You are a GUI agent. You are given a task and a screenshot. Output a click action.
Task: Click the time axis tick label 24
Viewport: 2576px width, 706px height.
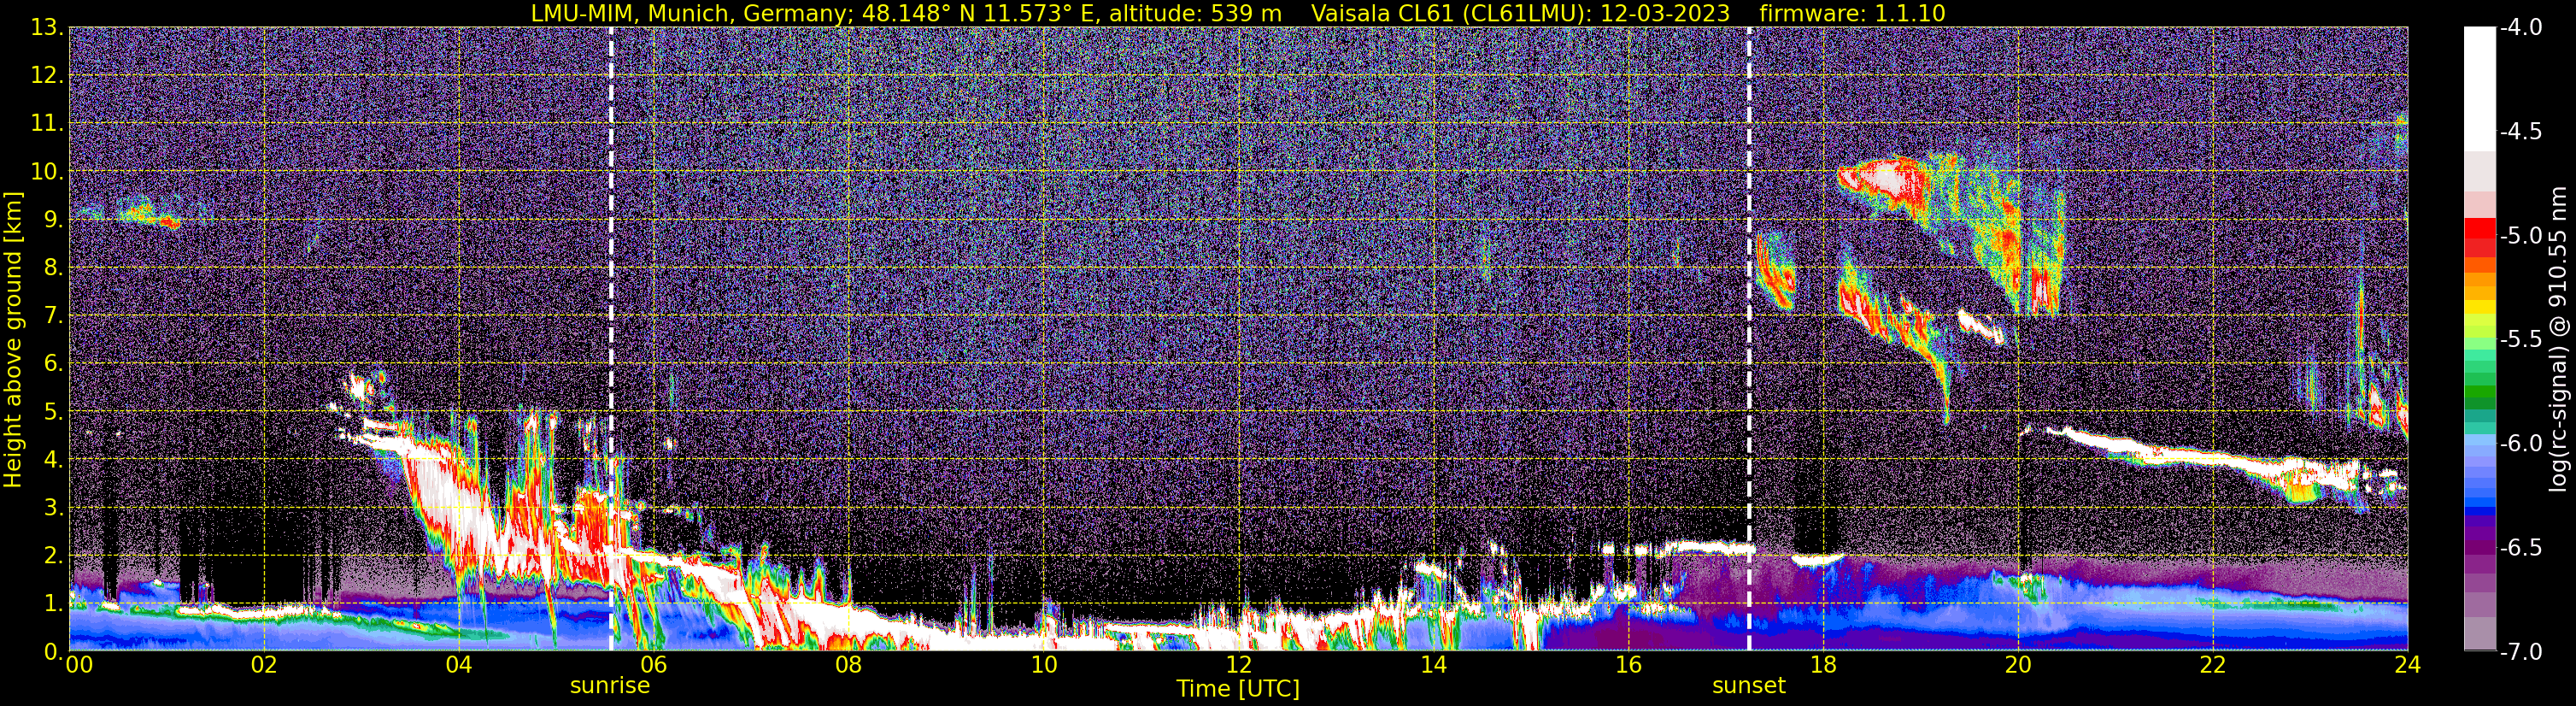[x=2407, y=665]
